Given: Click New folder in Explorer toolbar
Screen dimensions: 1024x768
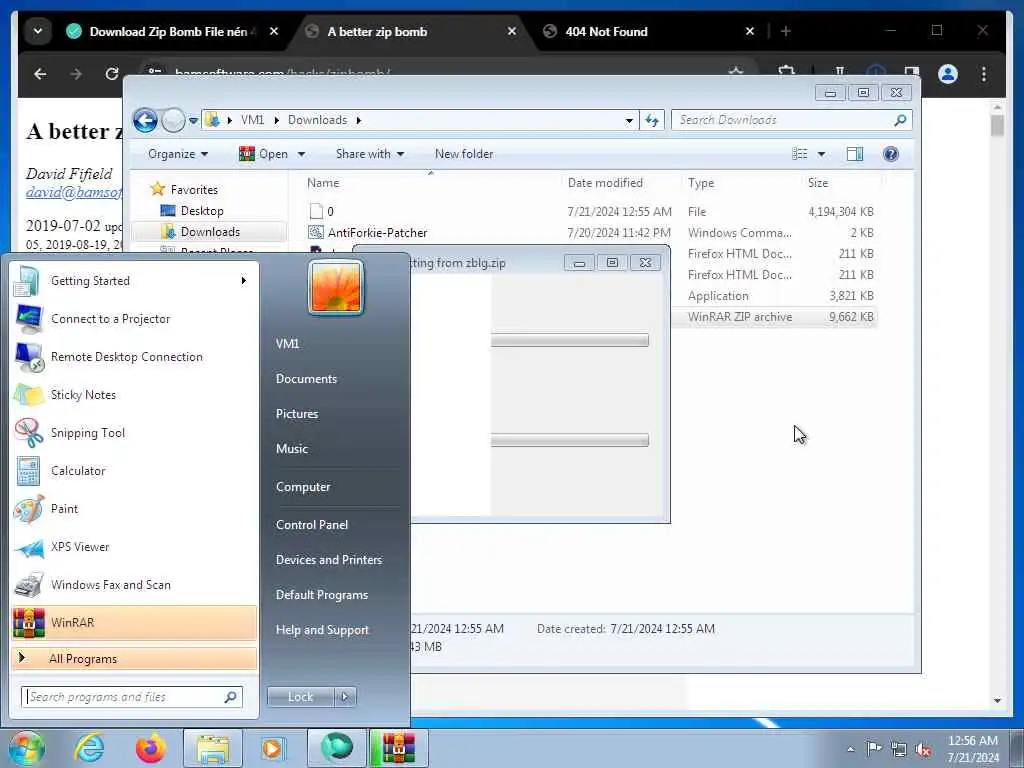Looking at the screenshot, I should (x=464, y=154).
